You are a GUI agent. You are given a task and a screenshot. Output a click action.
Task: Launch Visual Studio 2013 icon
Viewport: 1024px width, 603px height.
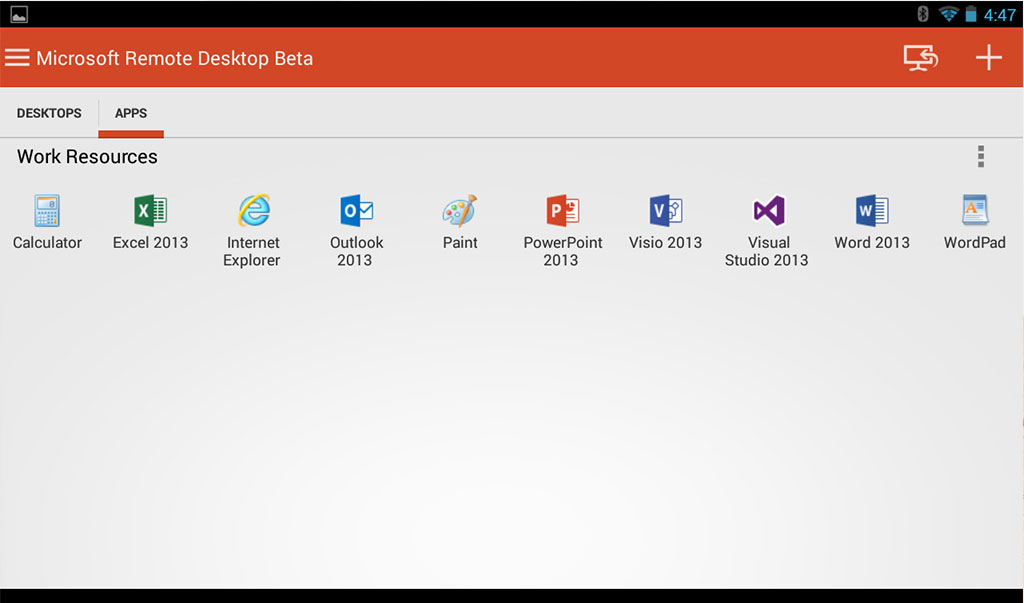[767, 211]
